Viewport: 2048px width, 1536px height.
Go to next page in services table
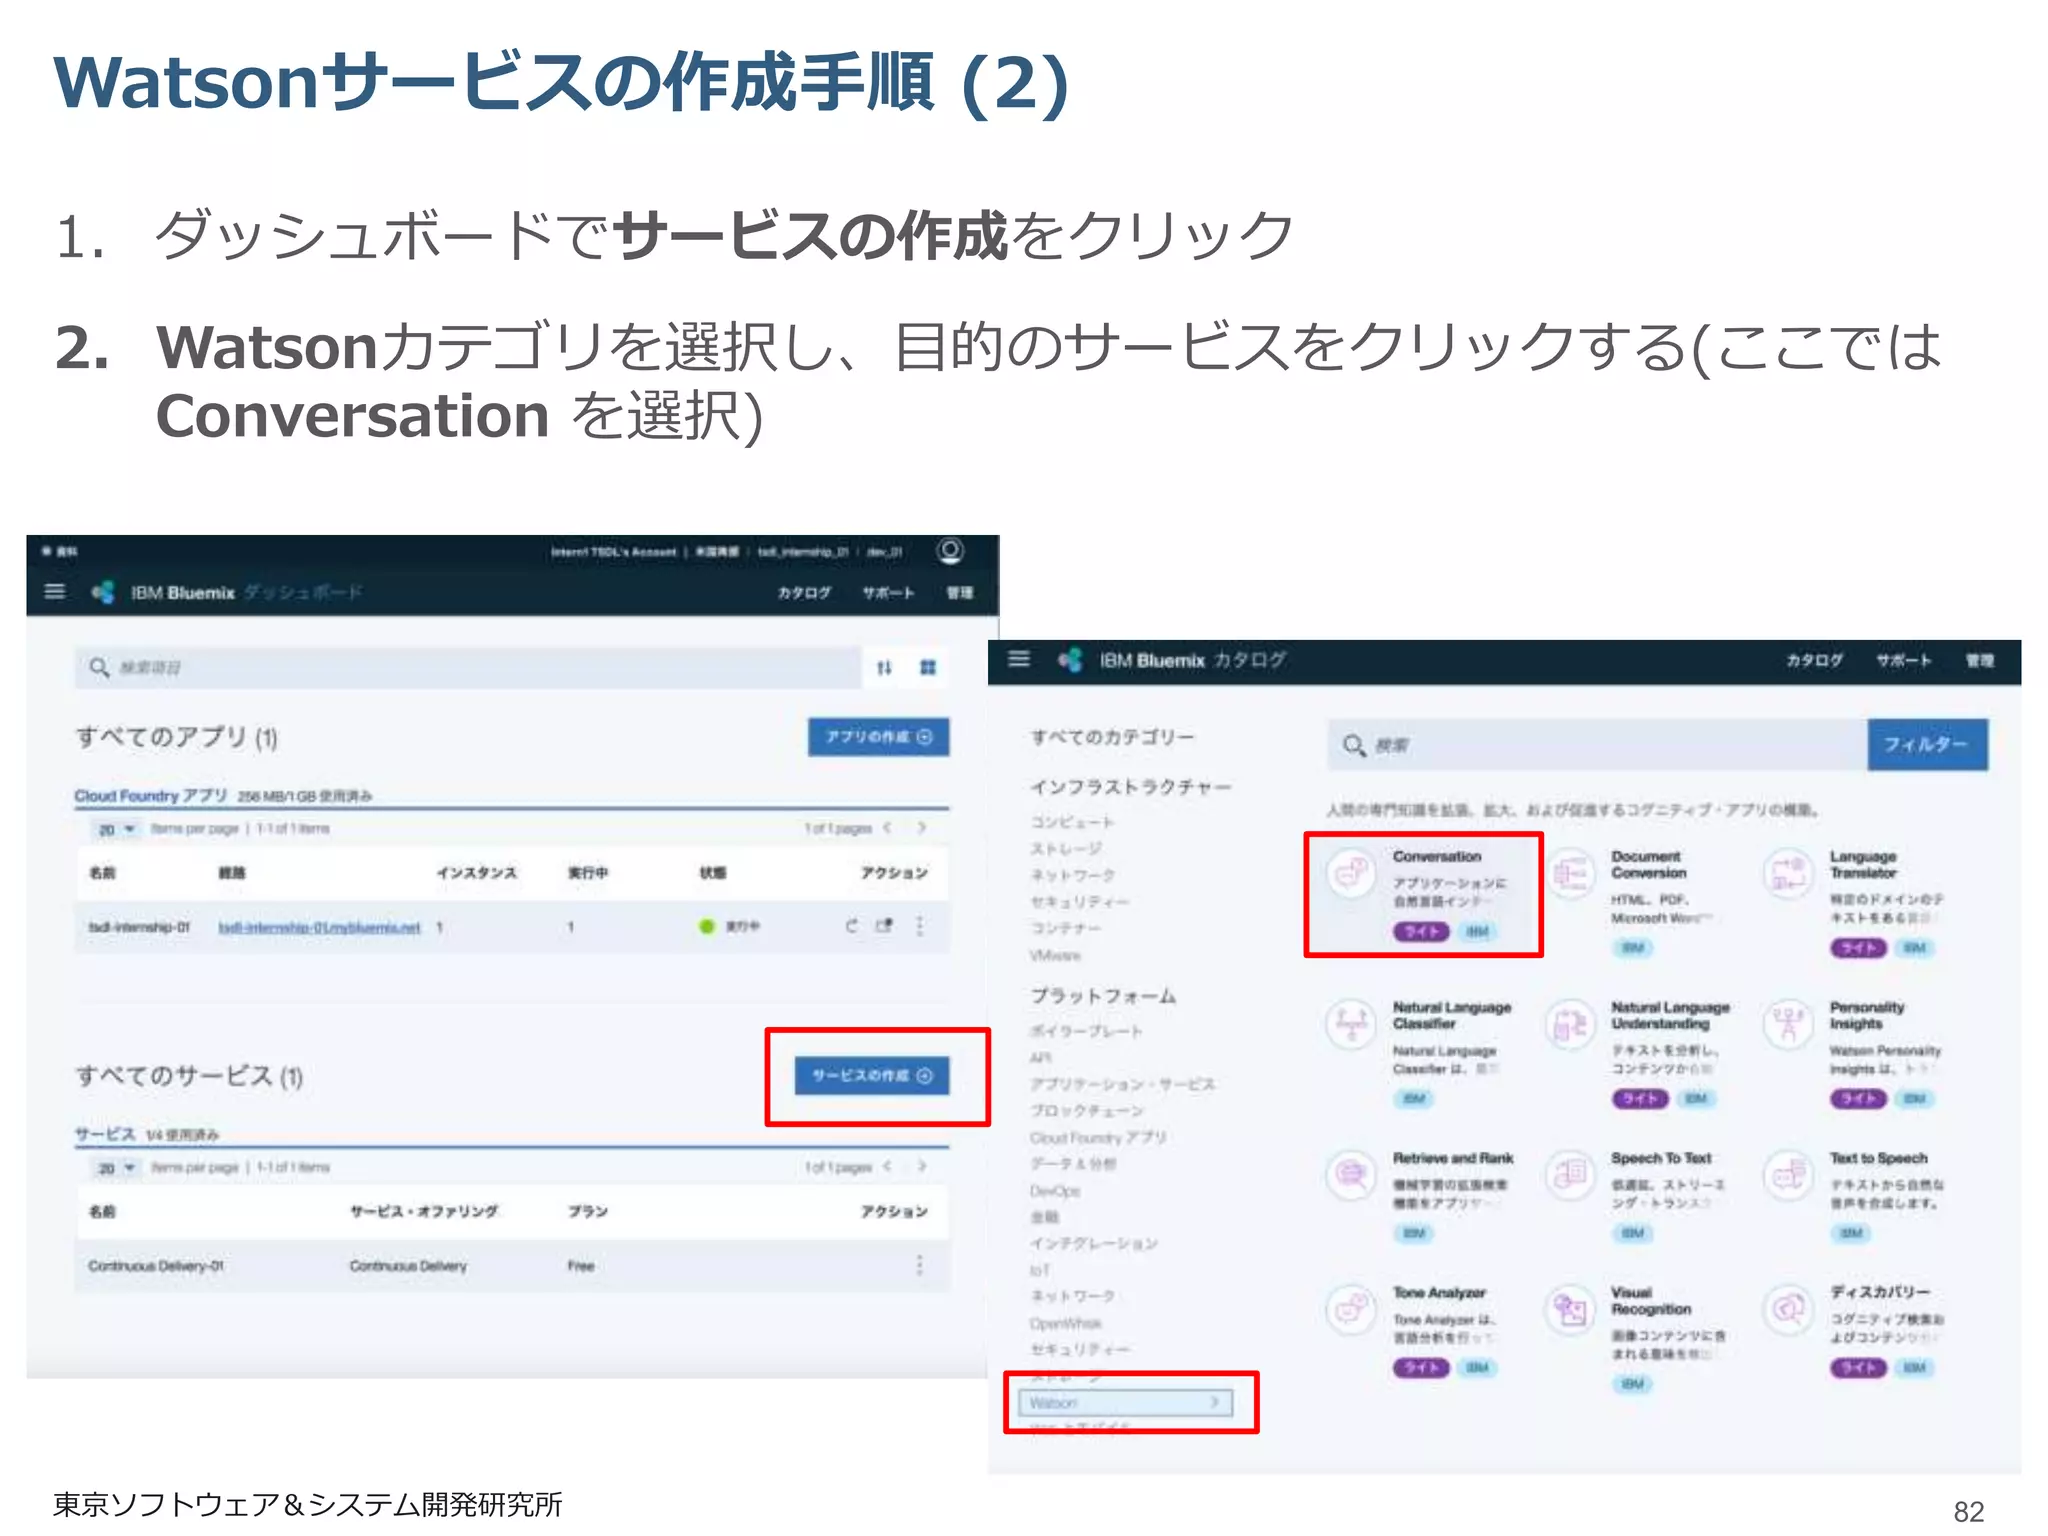921,1166
